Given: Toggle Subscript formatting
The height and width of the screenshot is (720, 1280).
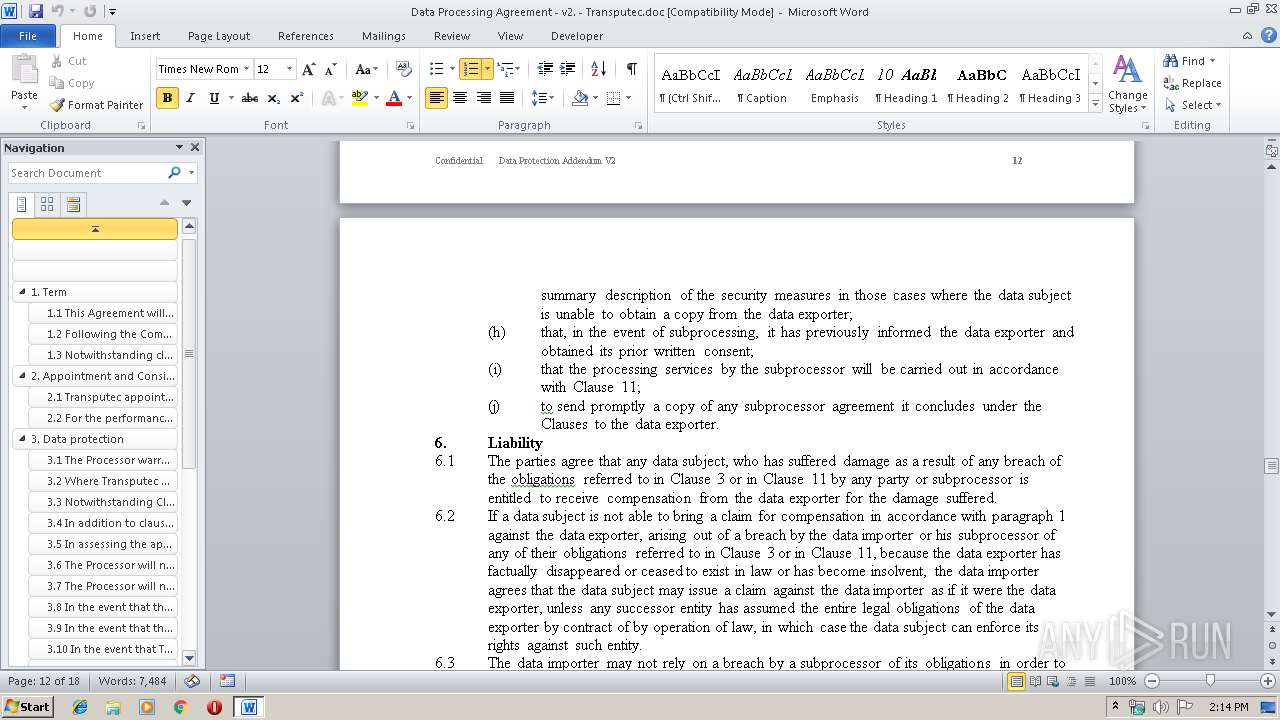Looking at the screenshot, I should point(274,98).
